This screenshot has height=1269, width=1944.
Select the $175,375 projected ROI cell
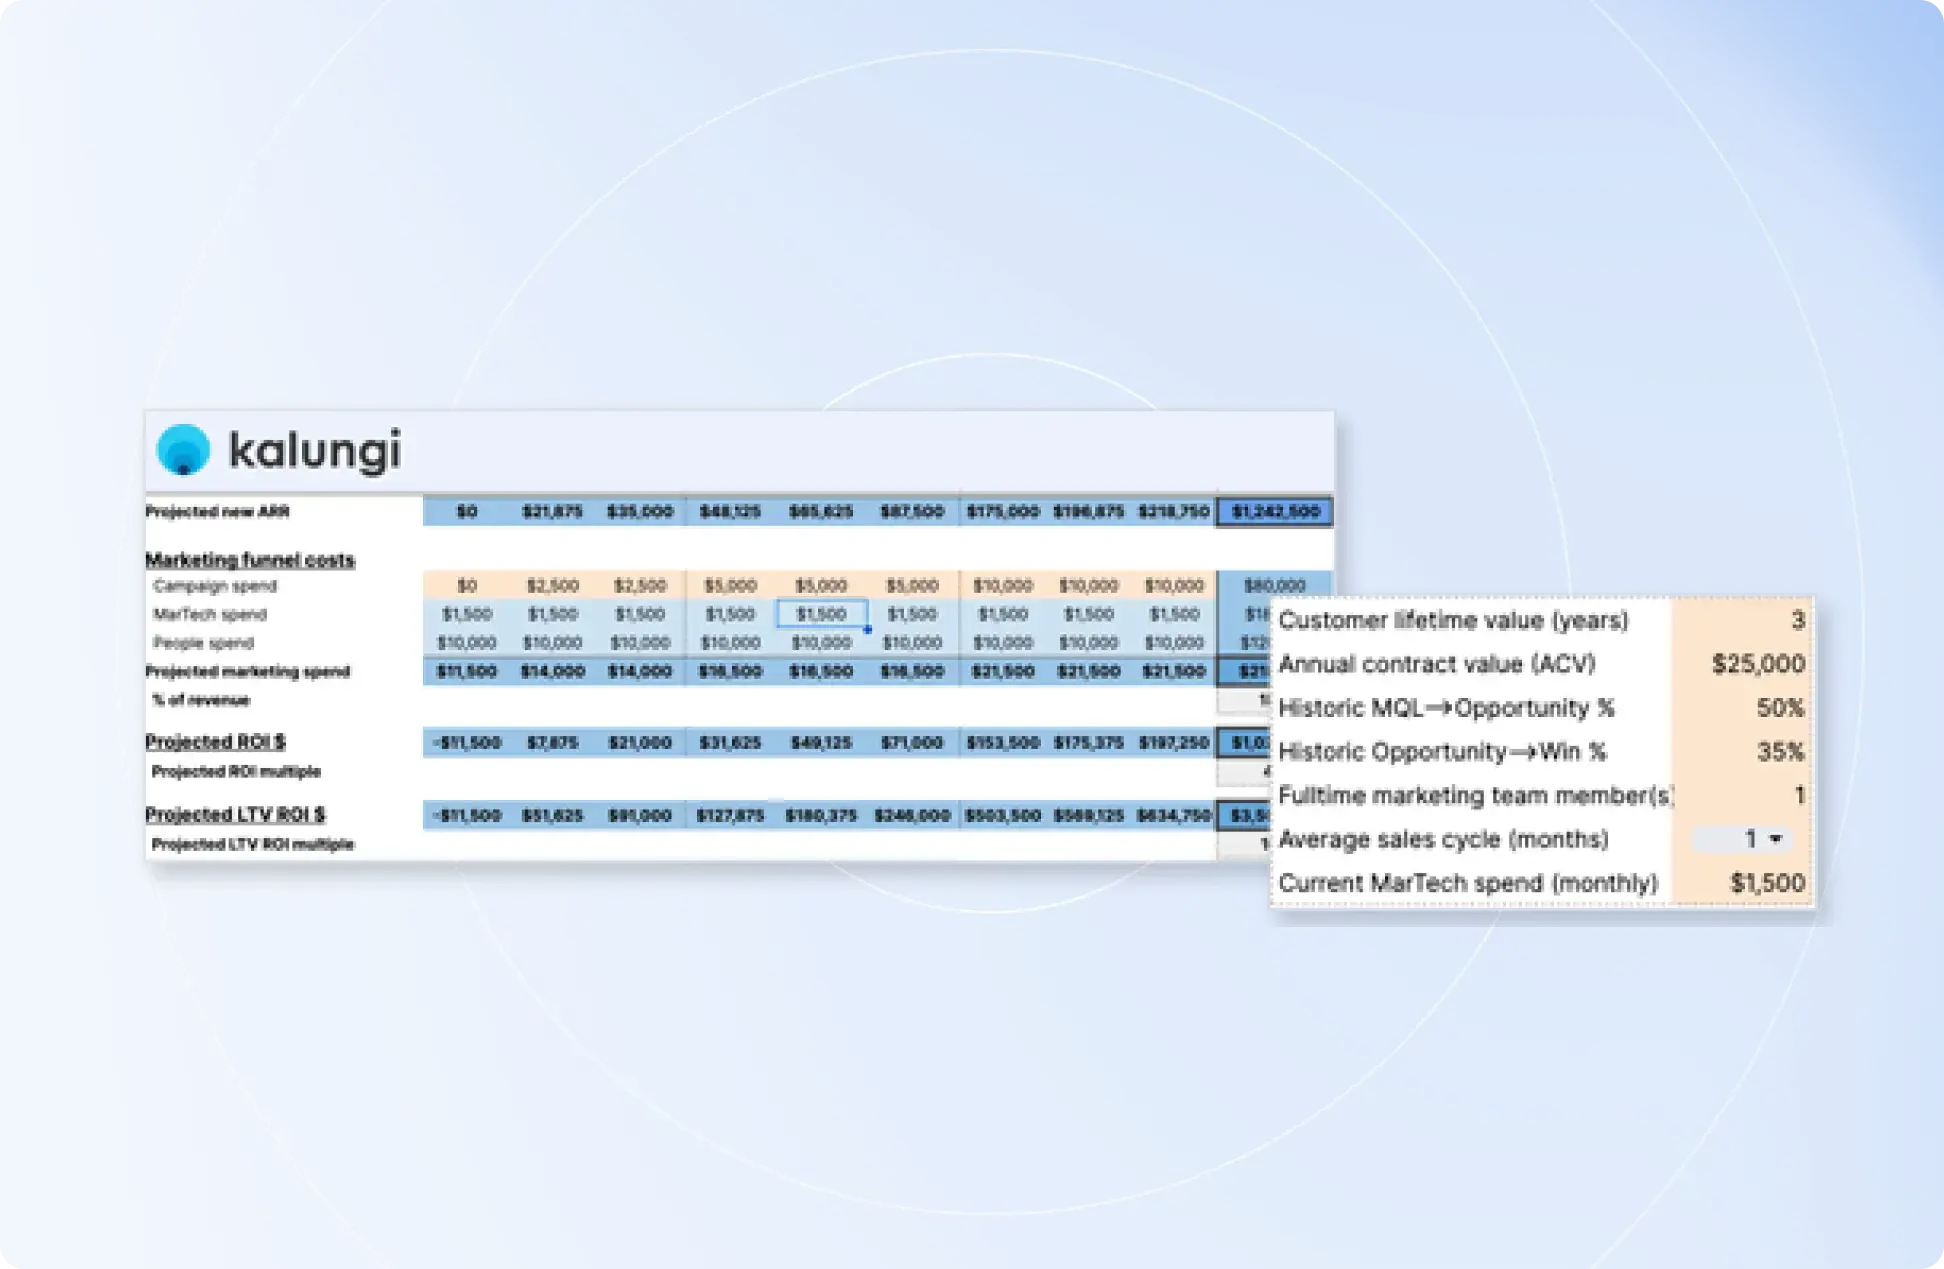(1088, 742)
